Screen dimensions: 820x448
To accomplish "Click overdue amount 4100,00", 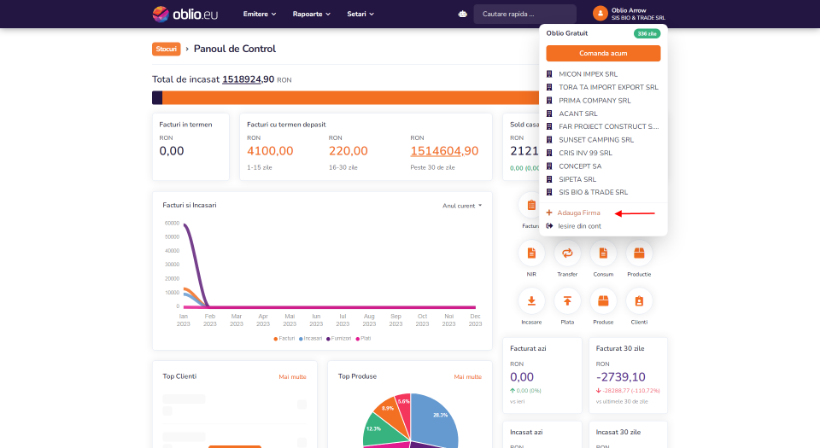I will 270,151.
